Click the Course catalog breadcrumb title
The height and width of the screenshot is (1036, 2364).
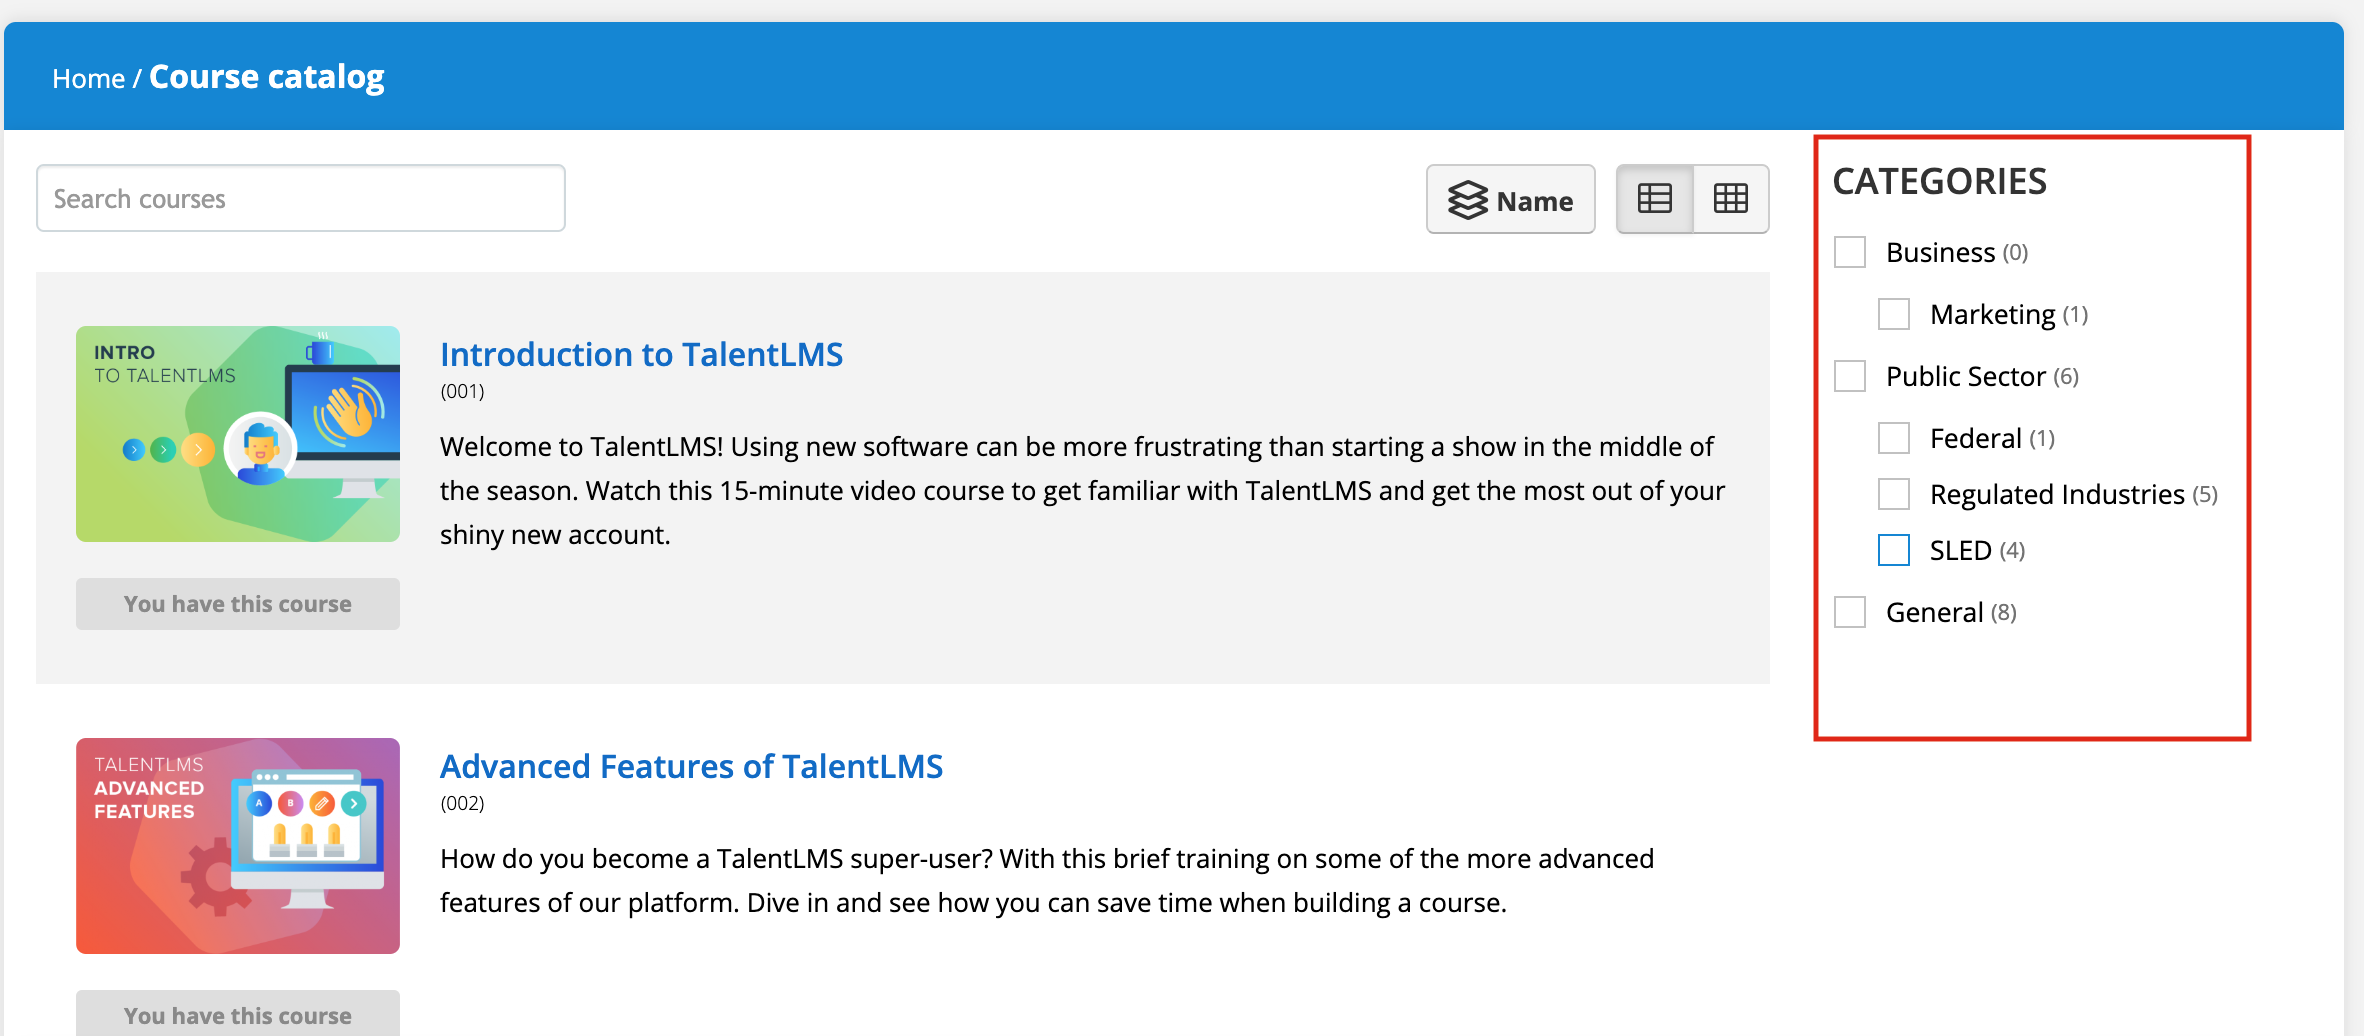[x=267, y=77]
